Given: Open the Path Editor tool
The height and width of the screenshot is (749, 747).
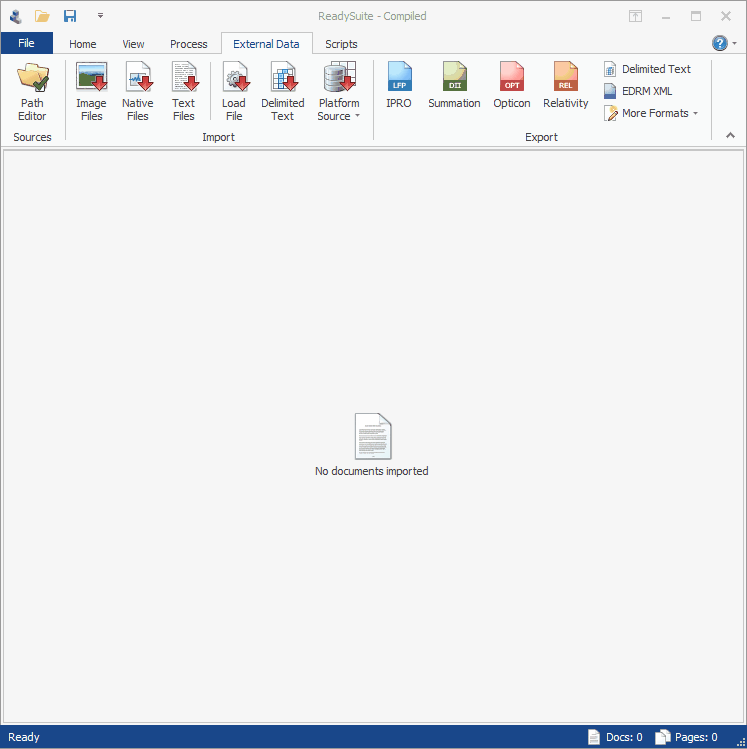Looking at the screenshot, I should [32, 91].
